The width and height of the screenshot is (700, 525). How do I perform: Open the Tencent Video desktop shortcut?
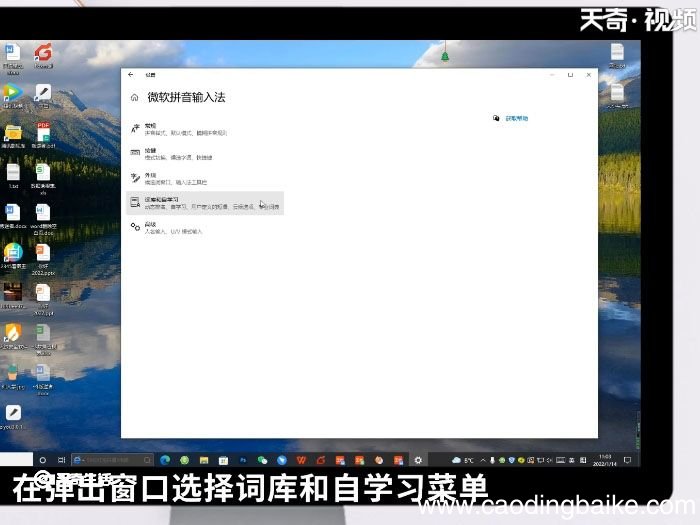(12, 96)
